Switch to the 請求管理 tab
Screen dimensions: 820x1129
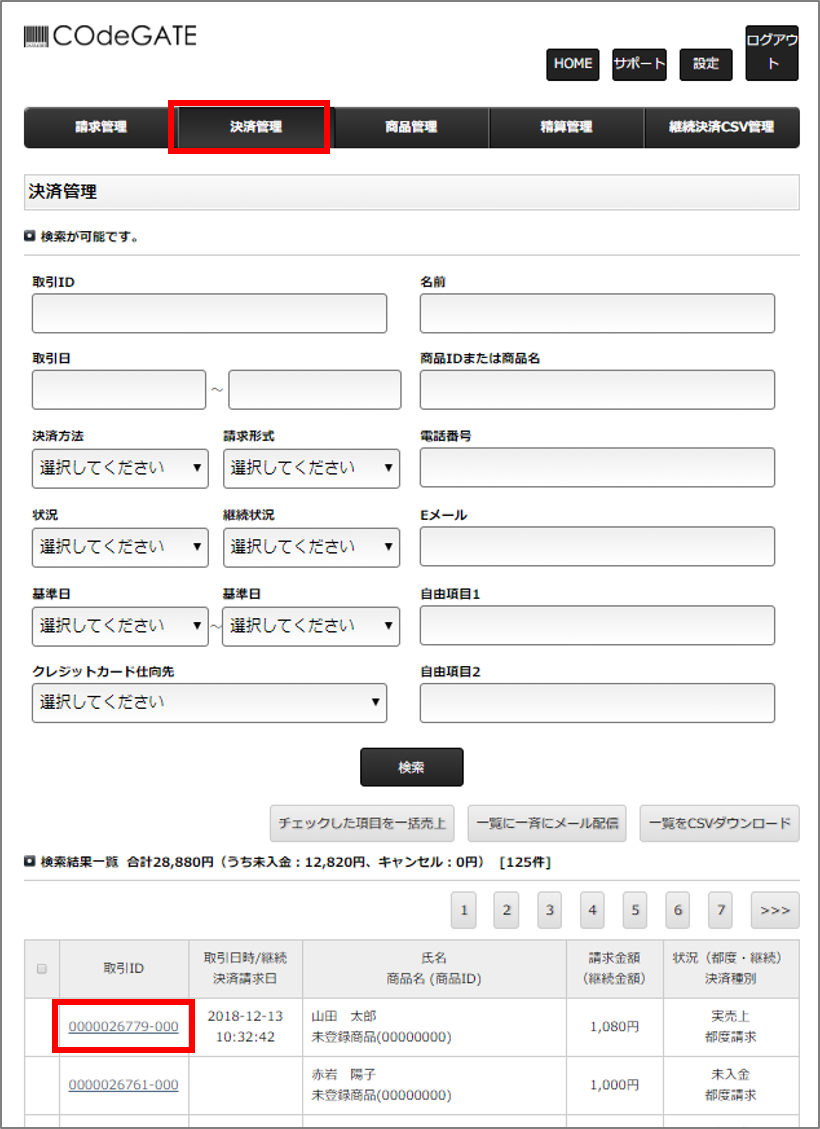(100, 128)
